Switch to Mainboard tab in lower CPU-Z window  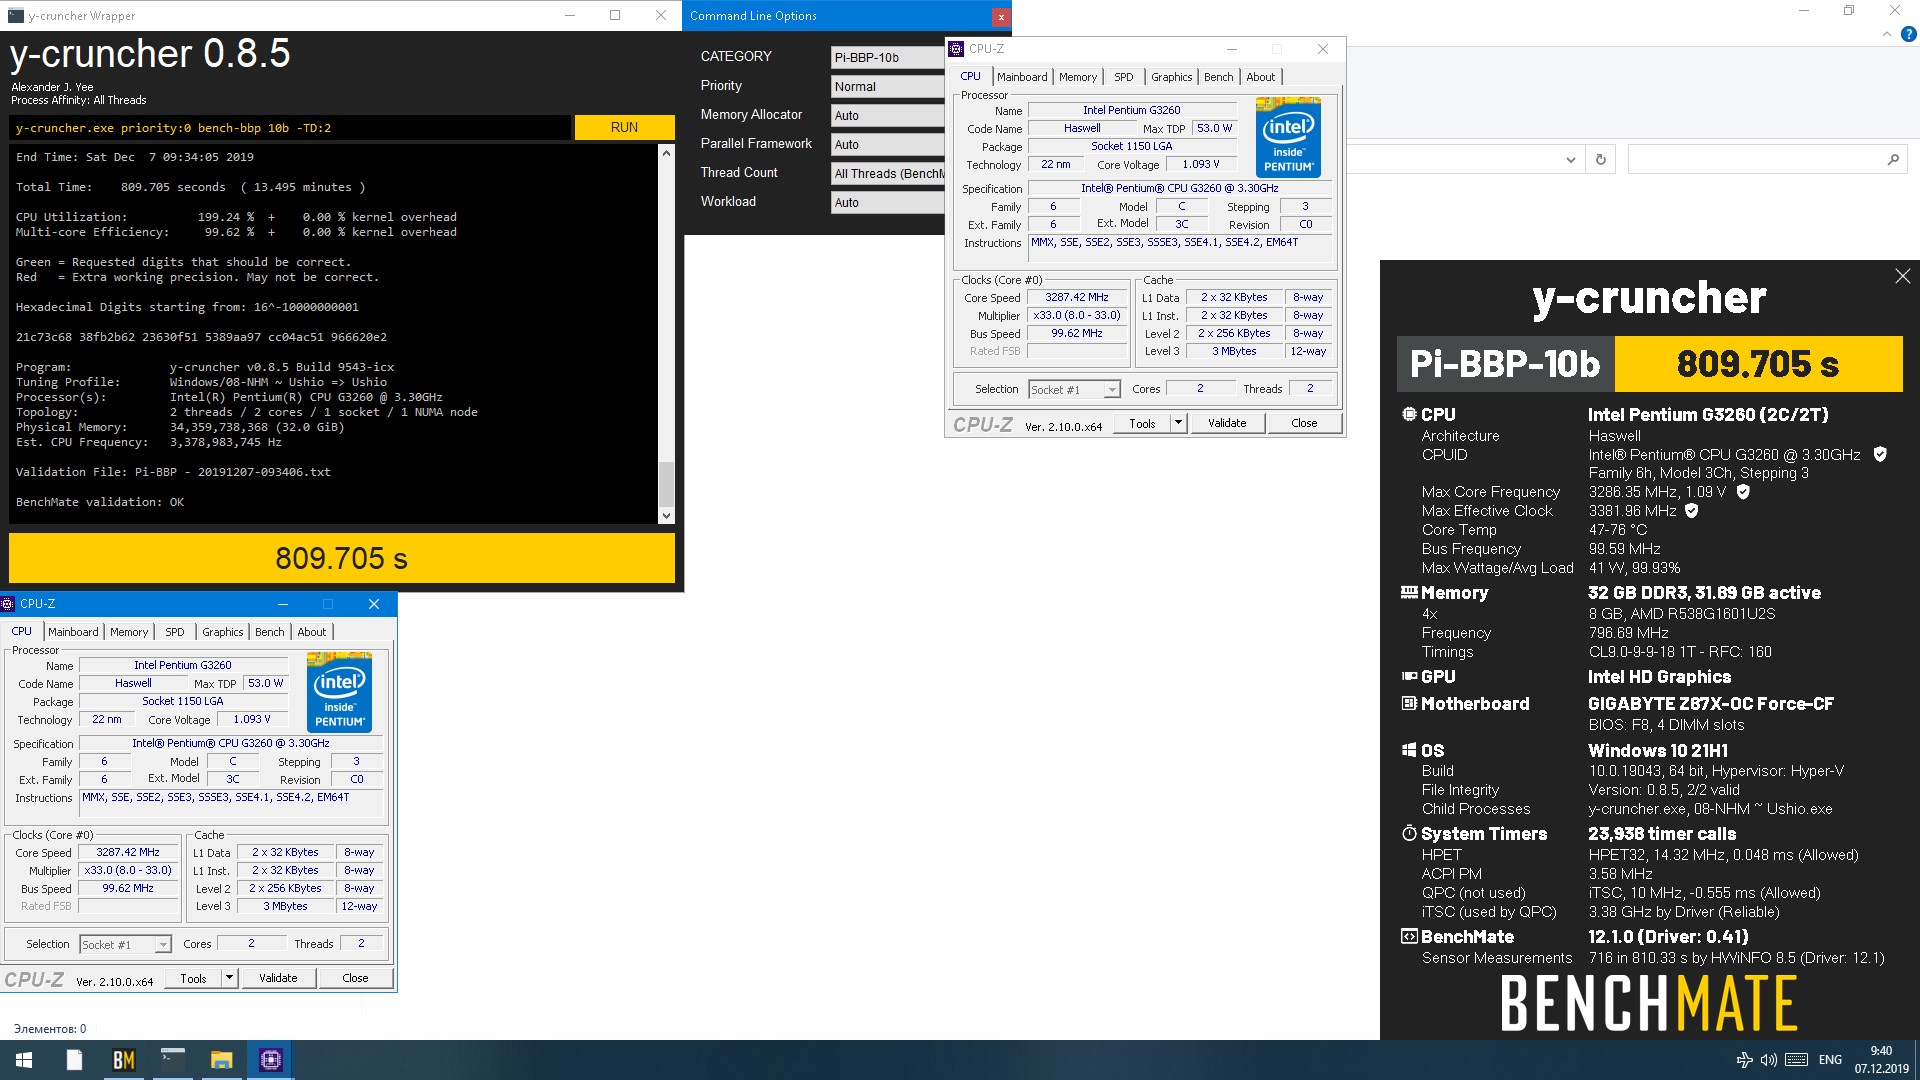tap(73, 632)
